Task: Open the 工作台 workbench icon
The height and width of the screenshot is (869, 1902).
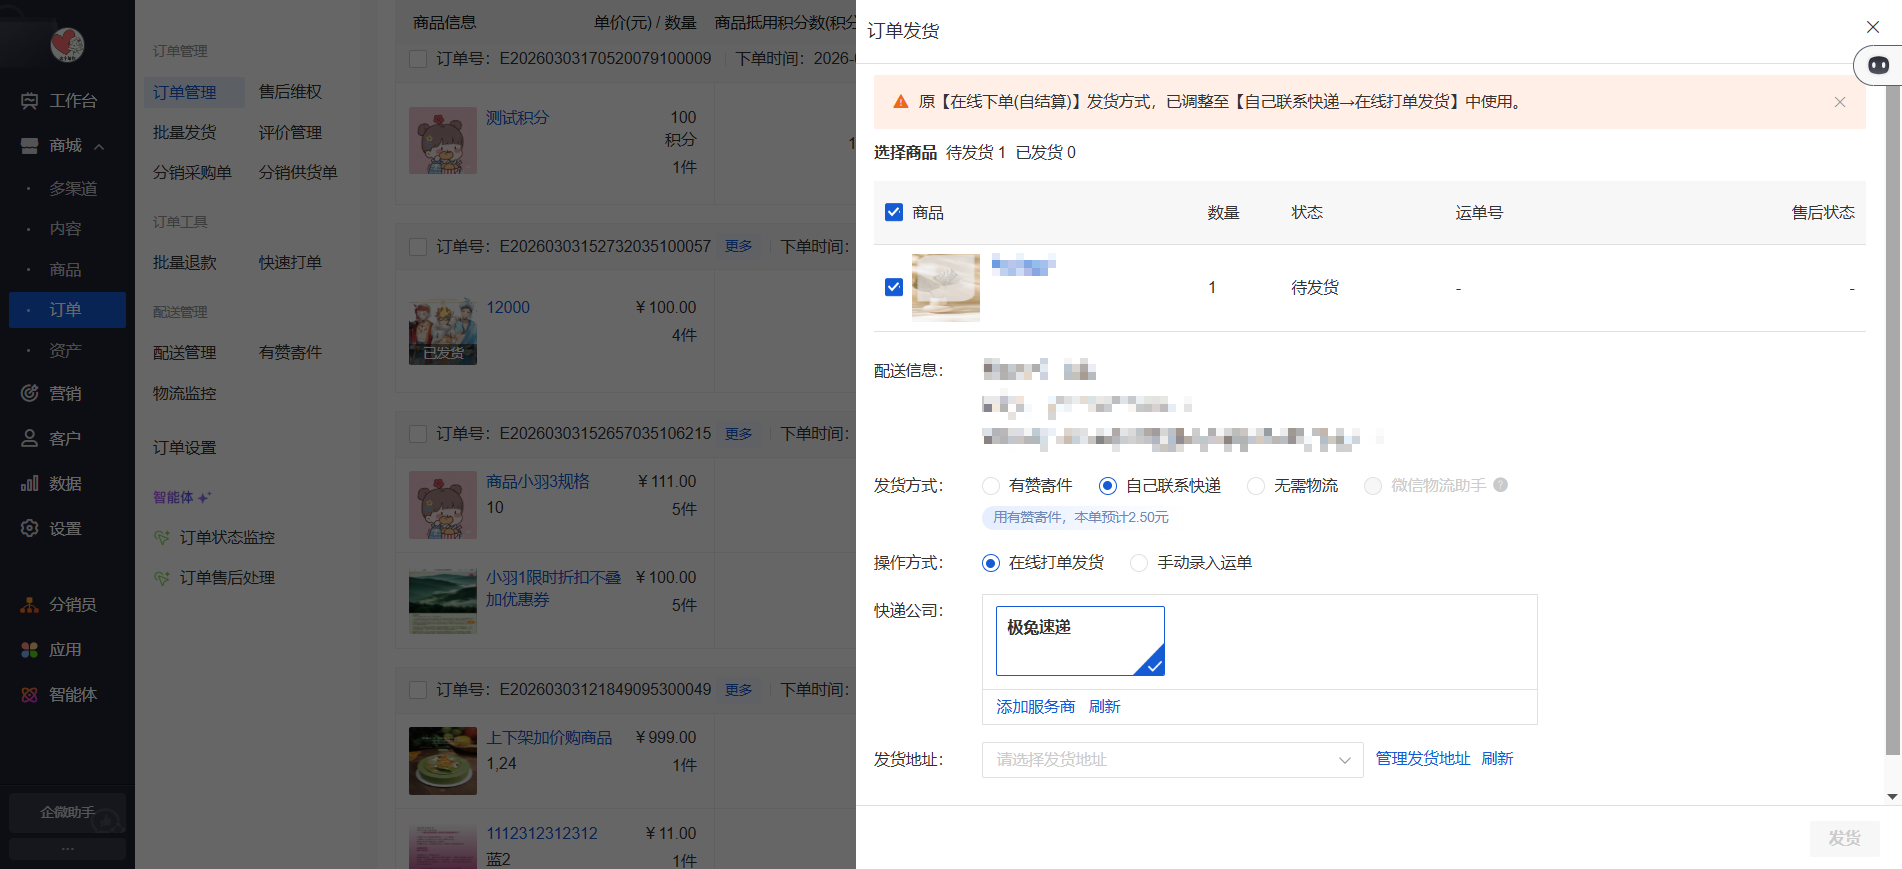Action: [x=29, y=101]
